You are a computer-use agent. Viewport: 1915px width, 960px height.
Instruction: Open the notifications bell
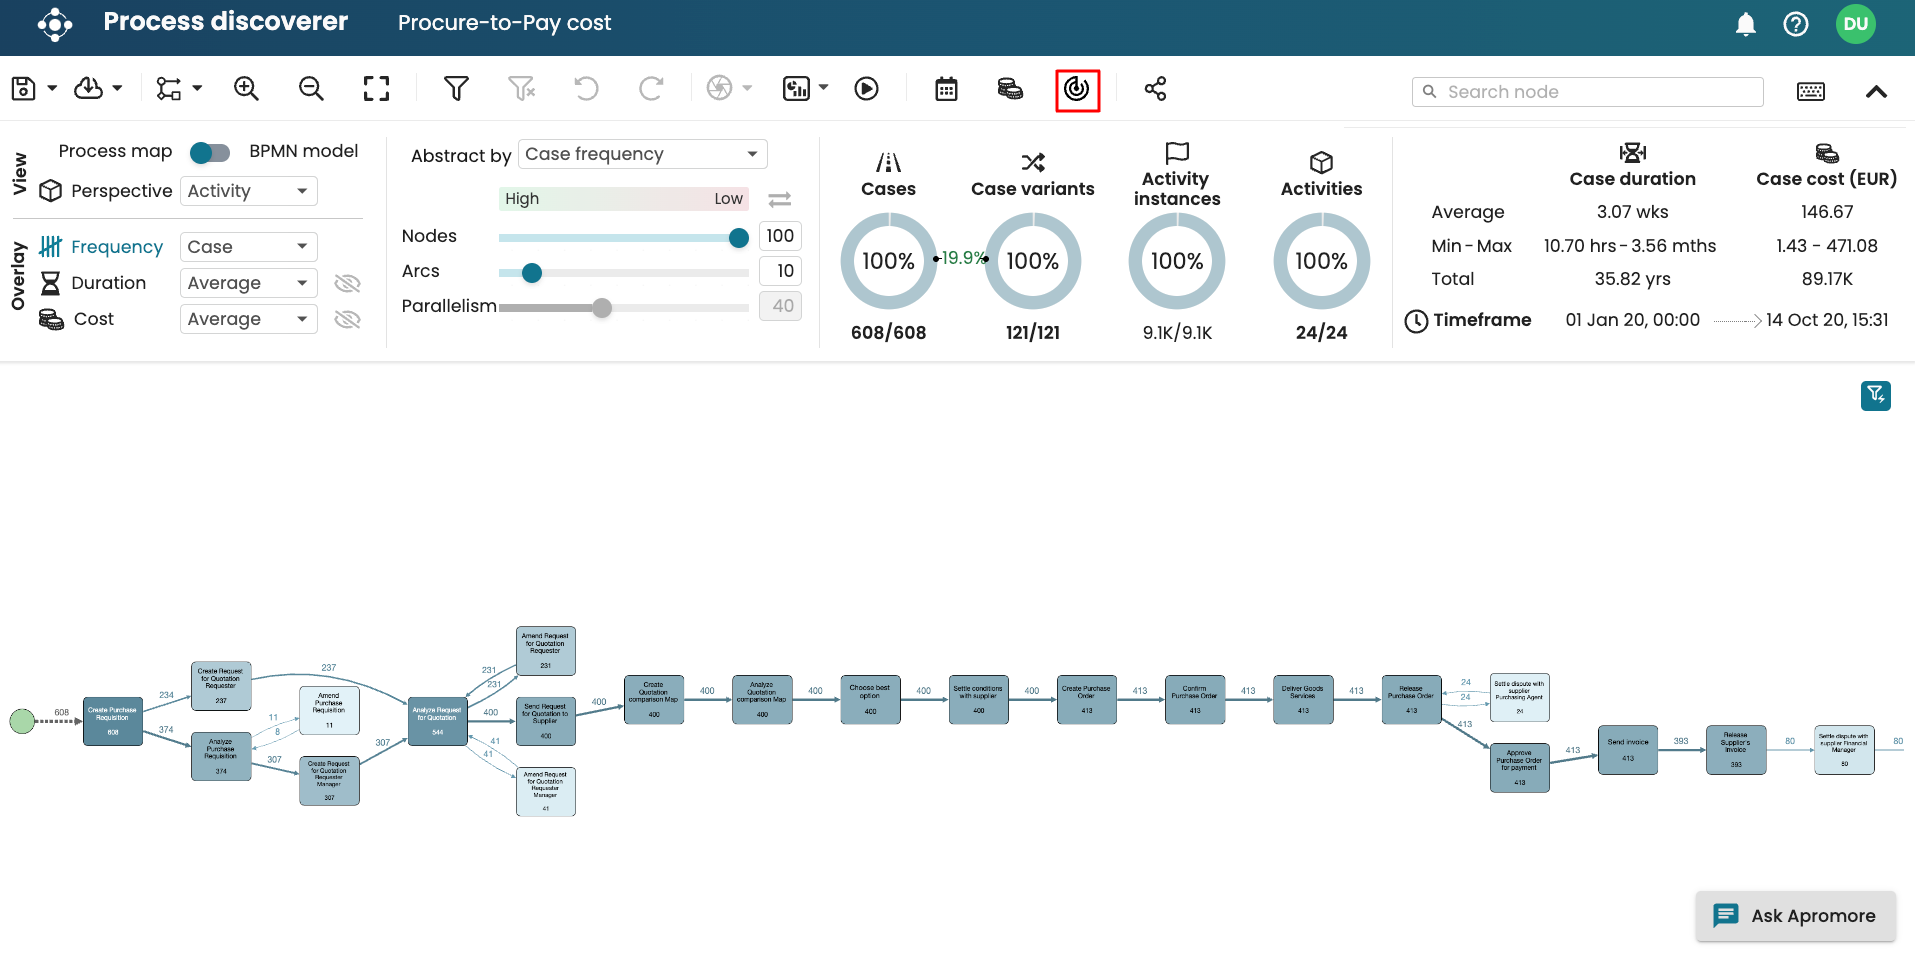(1745, 24)
